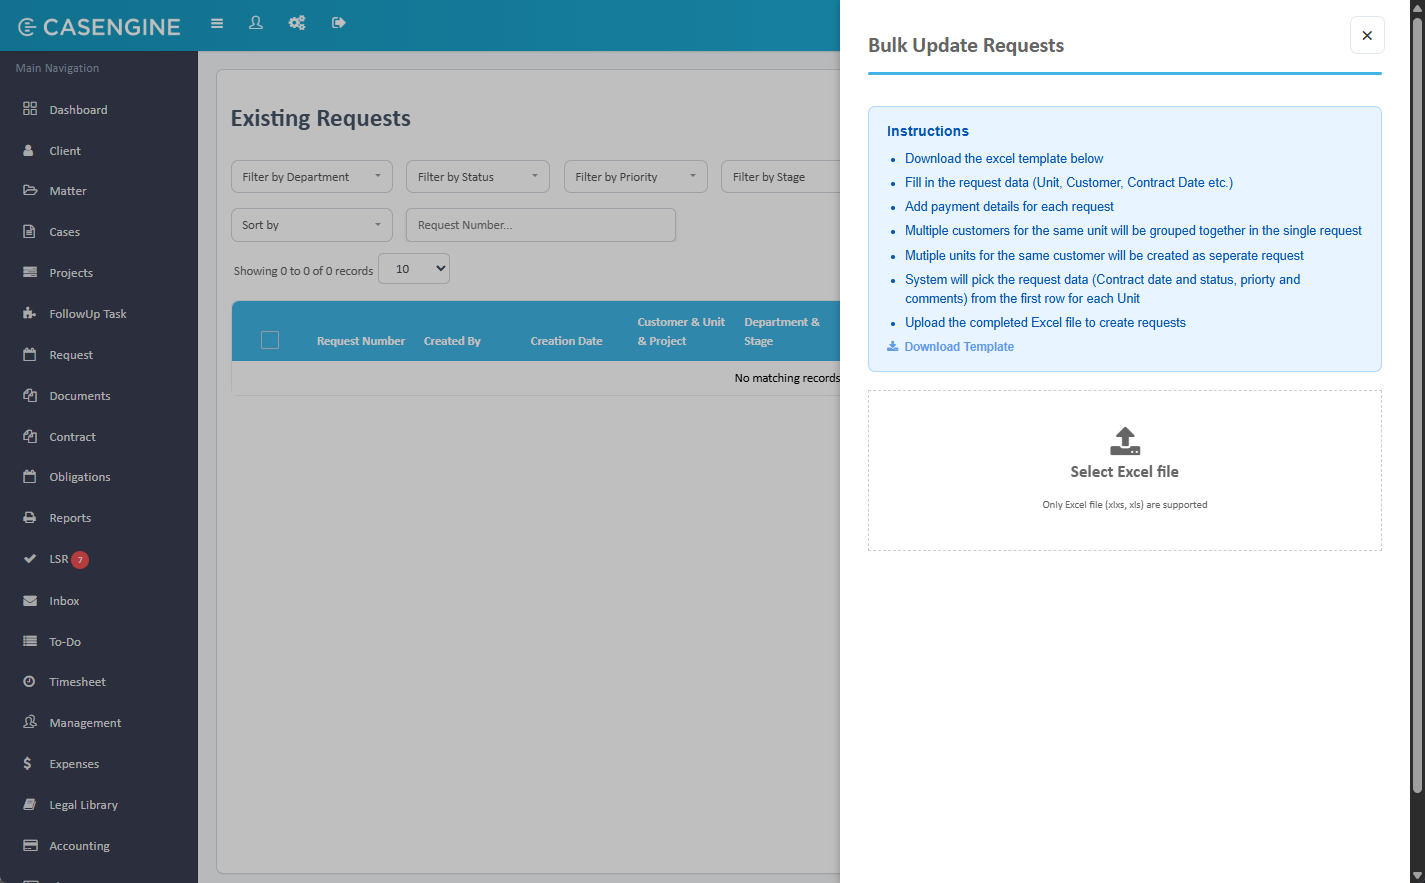The height and width of the screenshot is (883, 1425).
Task: Click the Customer & Unit & Project header
Action: click(x=681, y=331)
